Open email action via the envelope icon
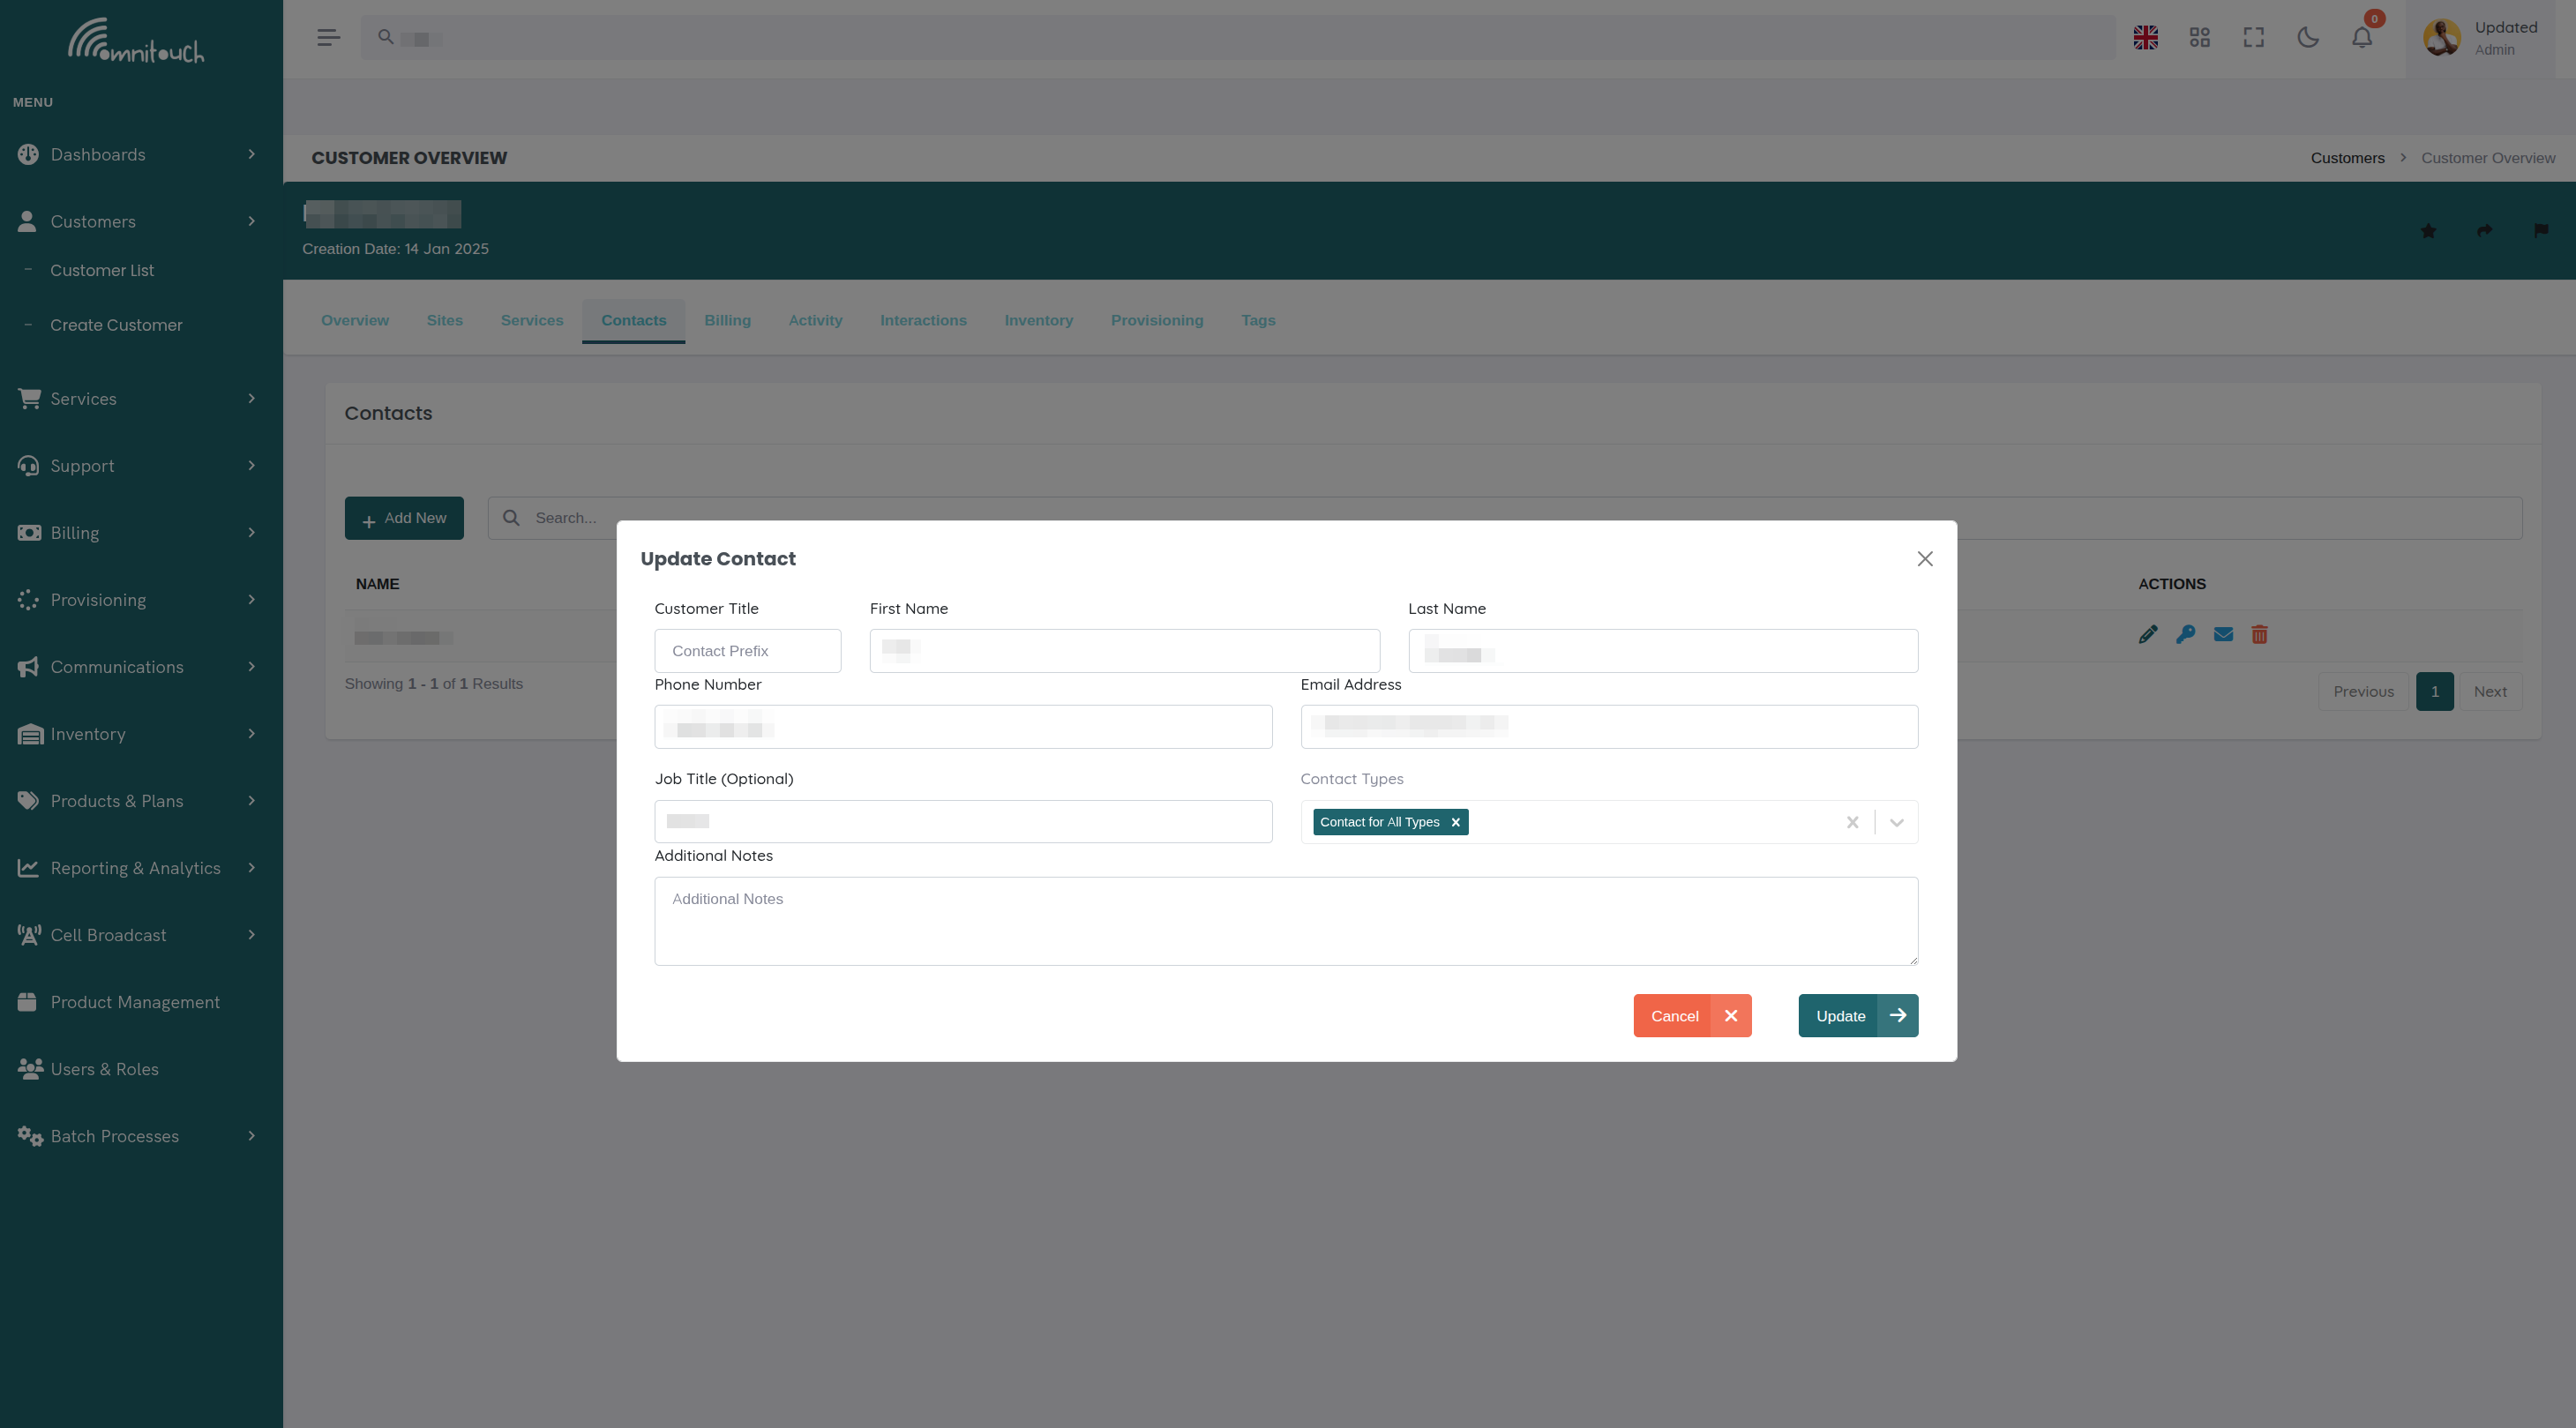Image resolution: width=2576 pixels, height=1428 pixels. [x=2223, y=634]
